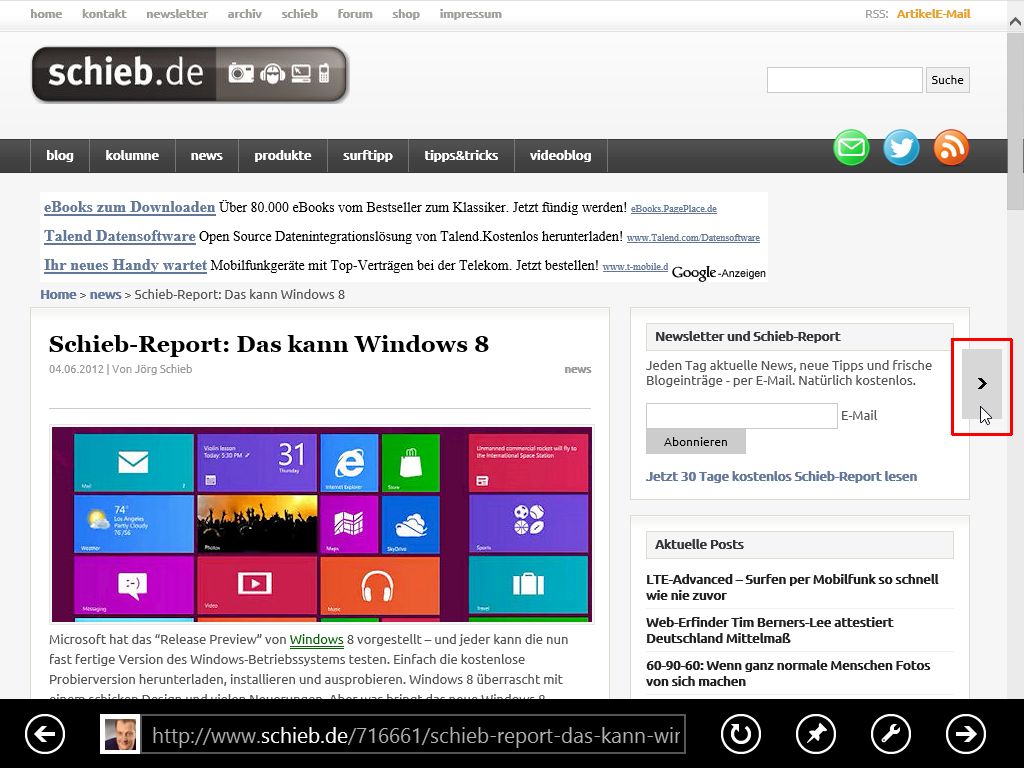Open the produkte navigation tab

(283, 155)
